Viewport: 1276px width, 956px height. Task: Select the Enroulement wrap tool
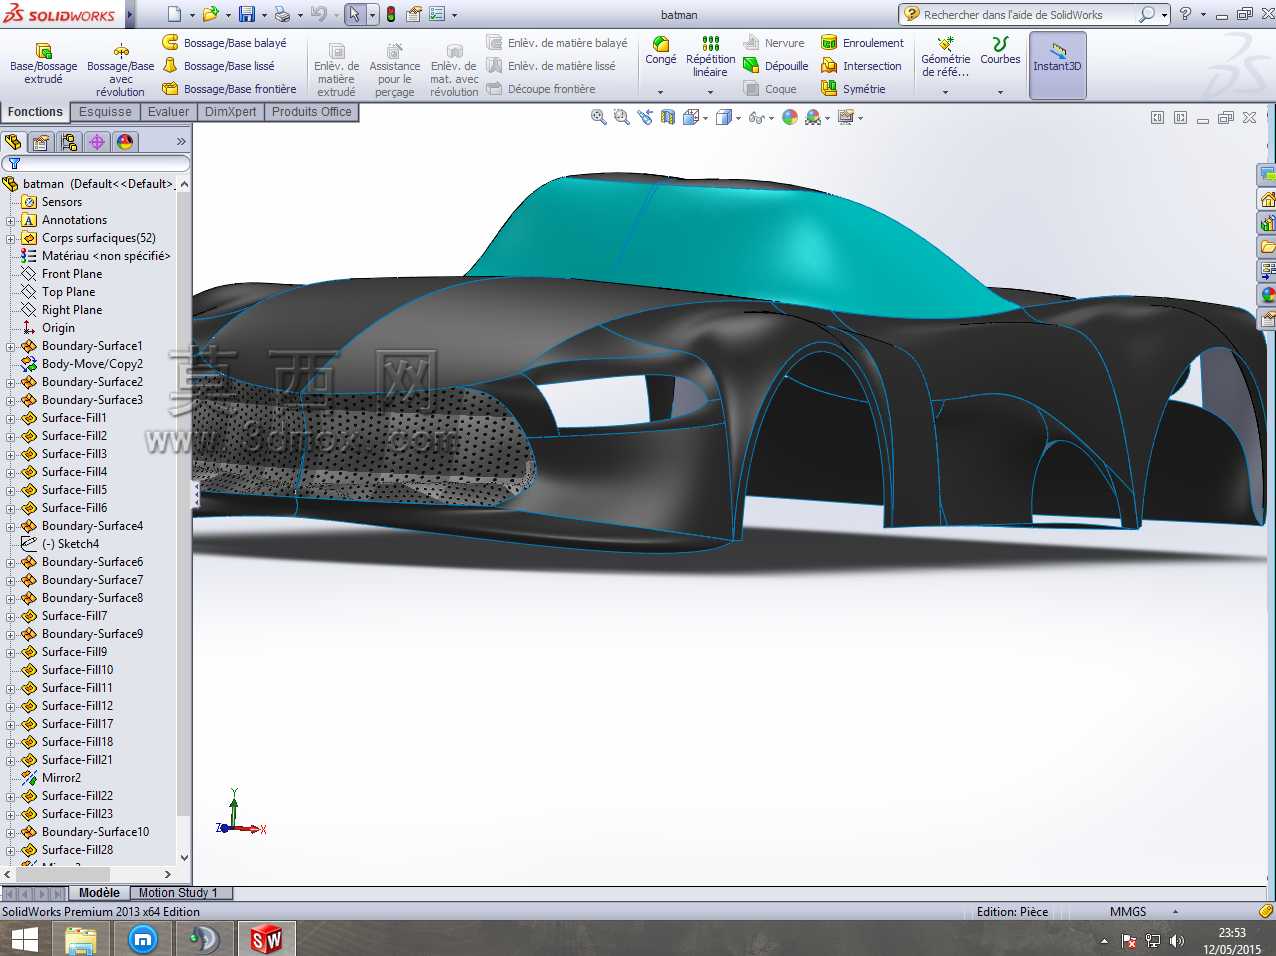coord(862,43)
